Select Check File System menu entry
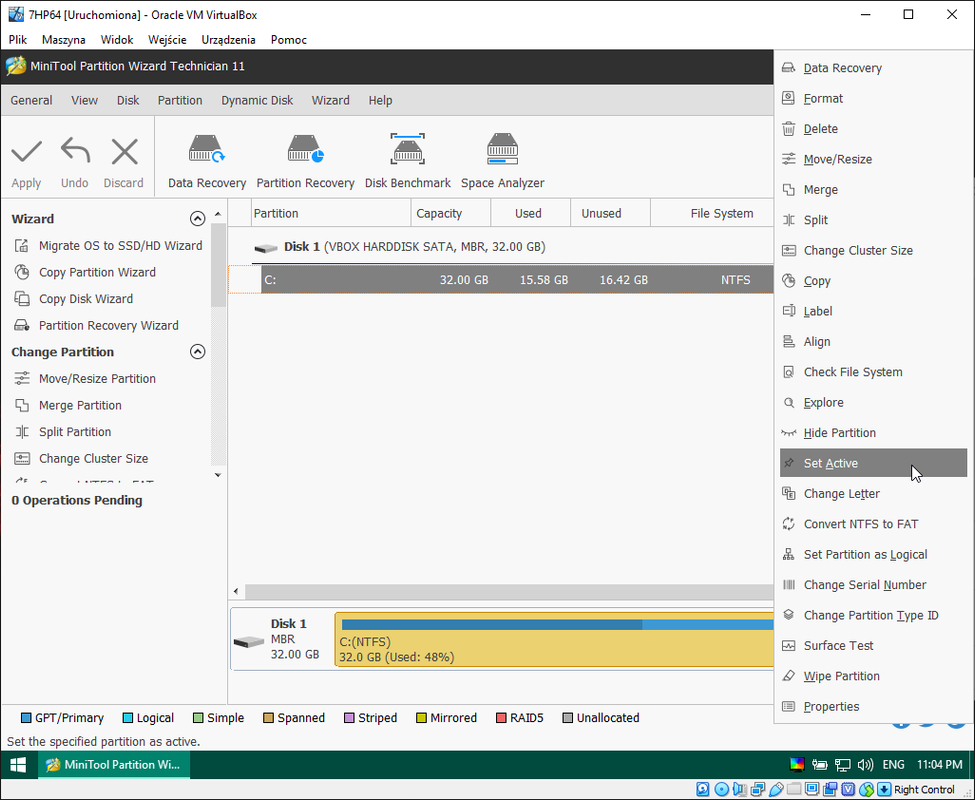 click(x=873, y=372)
